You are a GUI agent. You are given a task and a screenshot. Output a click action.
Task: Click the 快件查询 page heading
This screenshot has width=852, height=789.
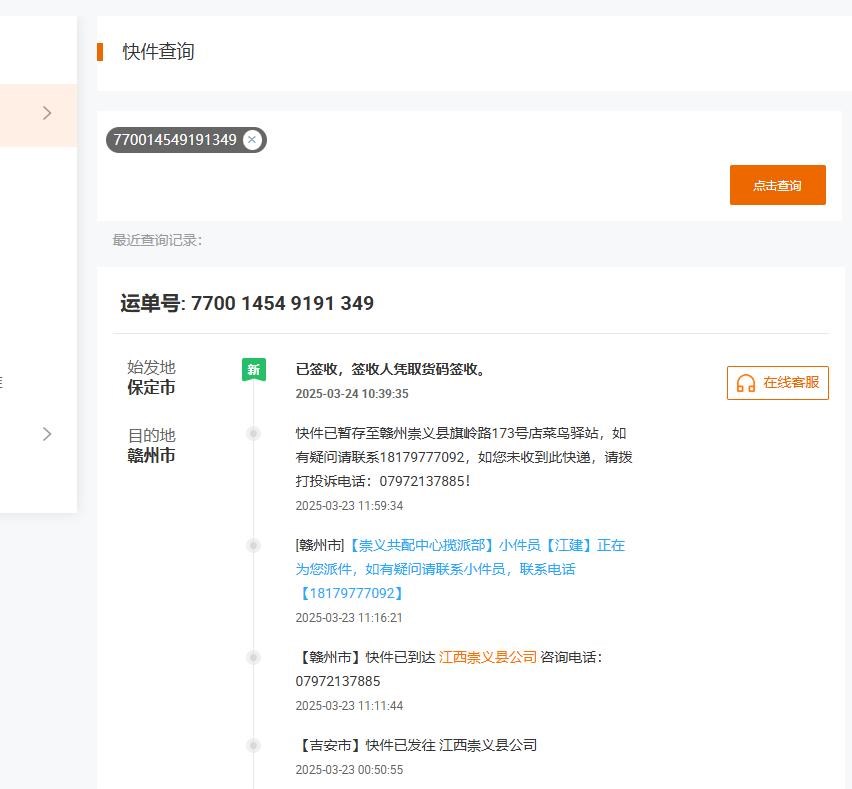pyautogui.click(x=158, y=52)
